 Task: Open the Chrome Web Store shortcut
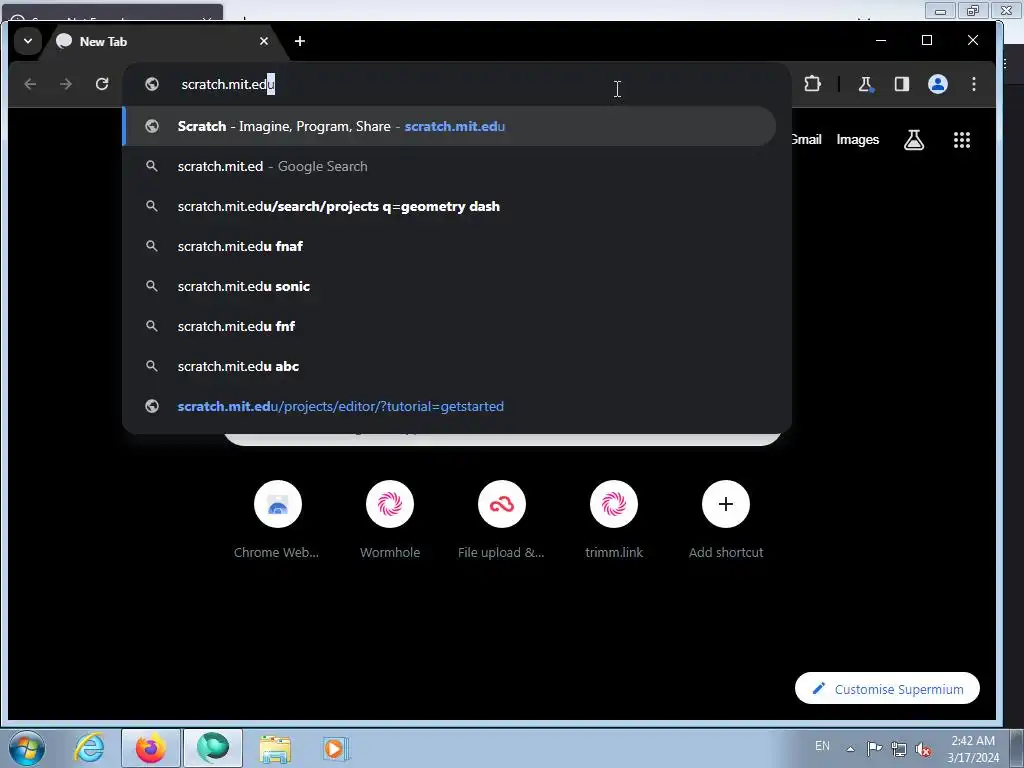(278, 520)
